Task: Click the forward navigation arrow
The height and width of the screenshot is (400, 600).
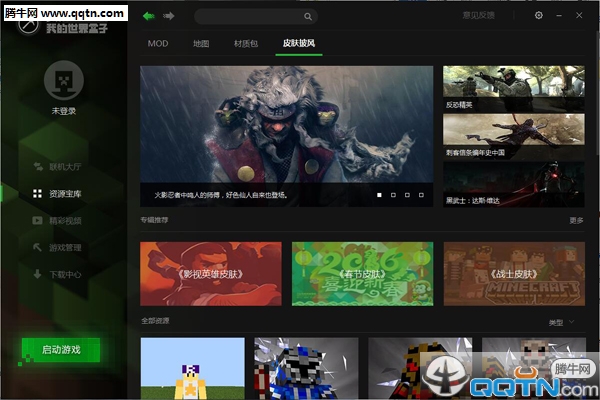Action: [x=169, y=16]
